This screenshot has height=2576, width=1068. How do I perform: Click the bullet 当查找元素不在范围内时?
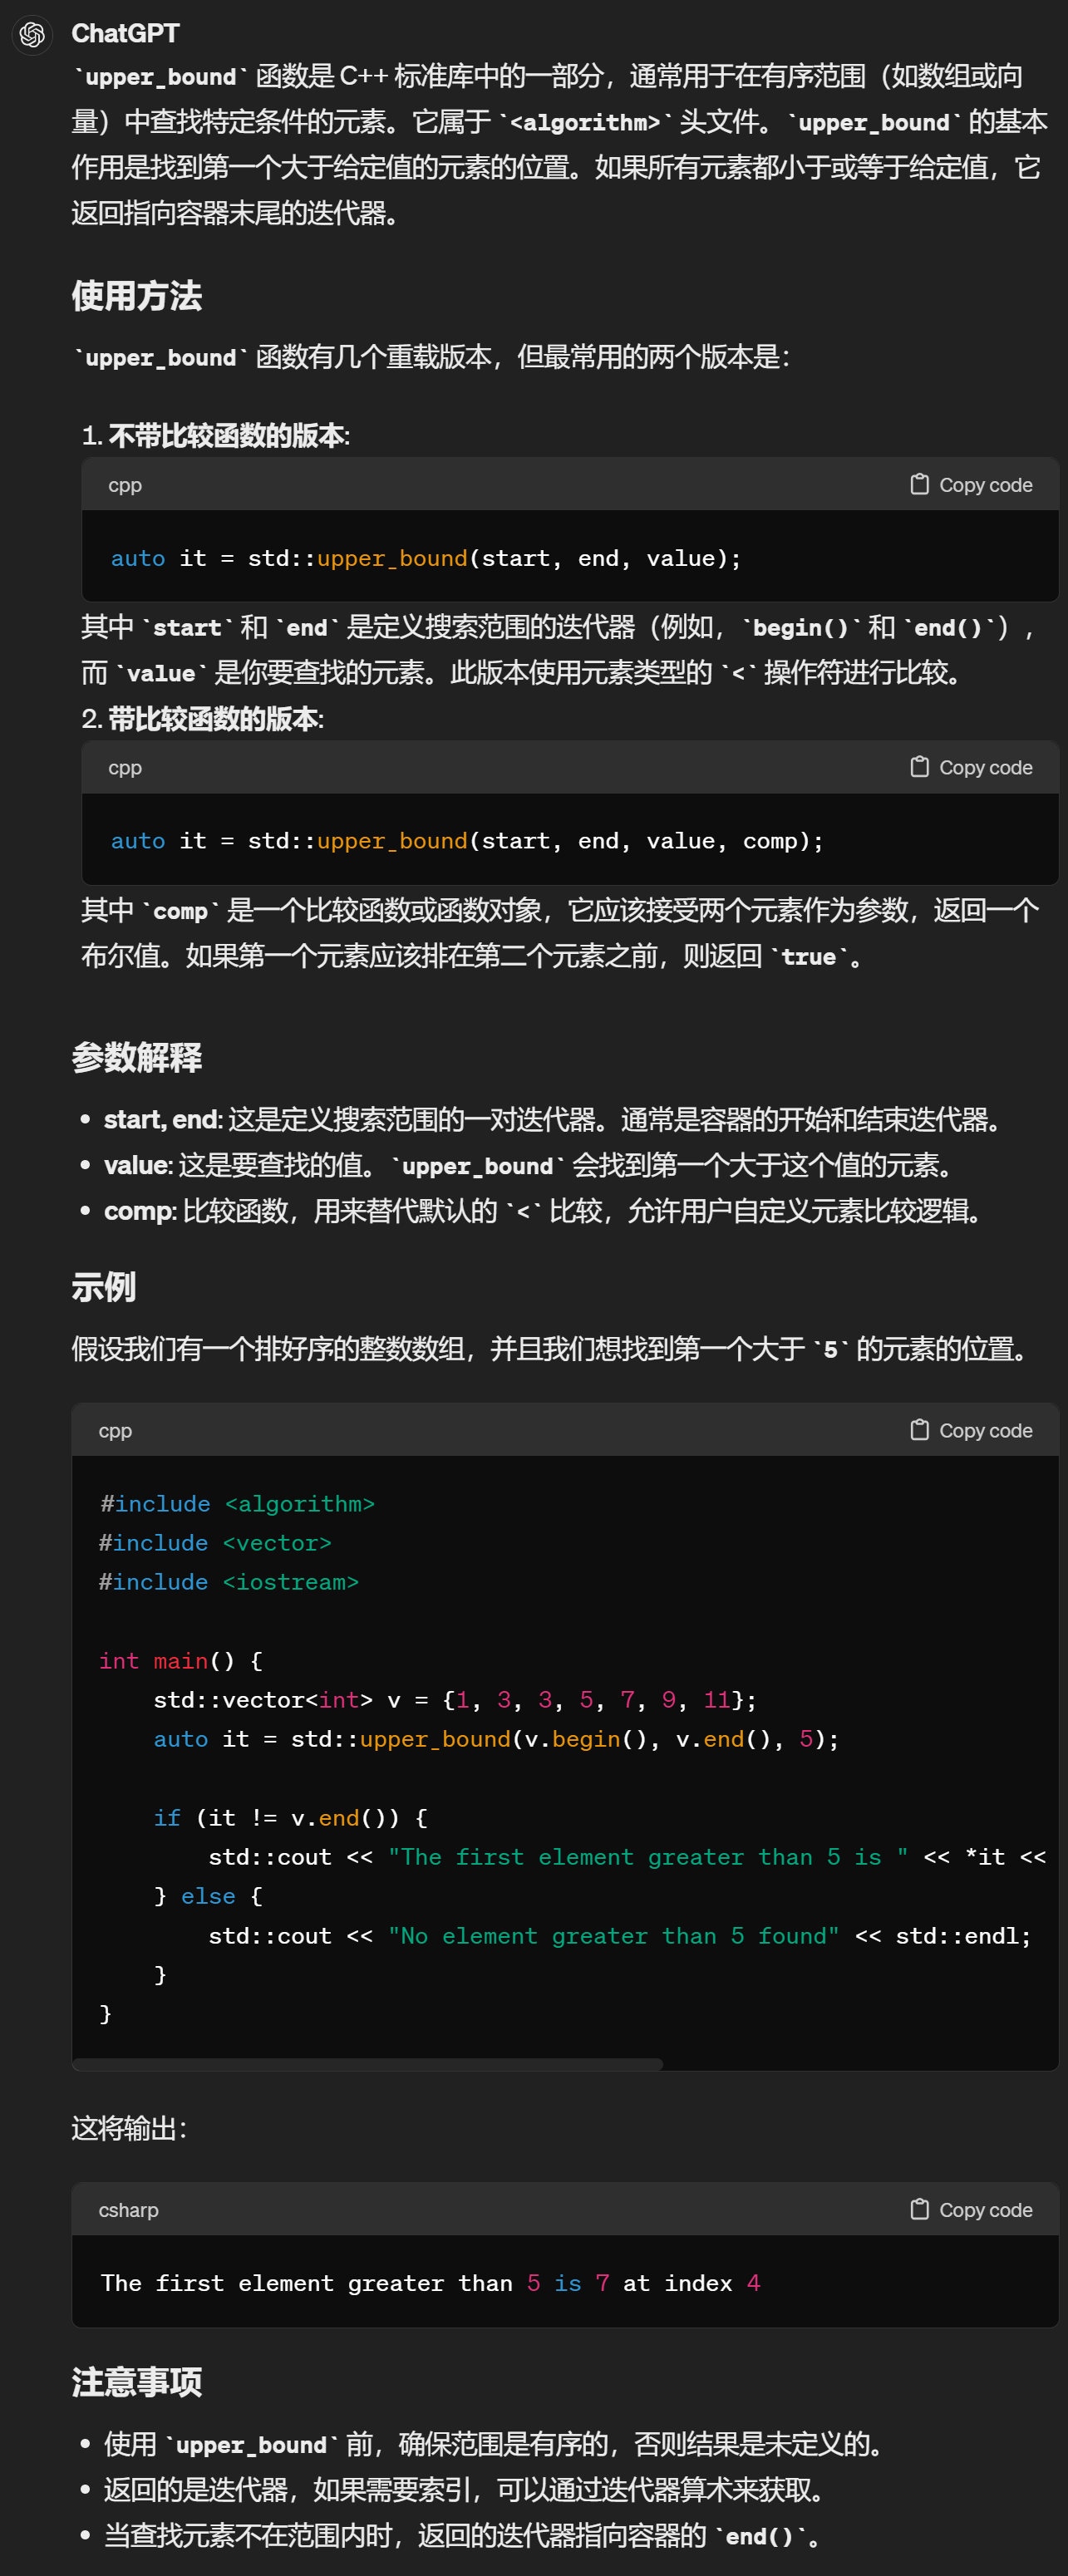pyautogui.click(x=463, y=2536)
